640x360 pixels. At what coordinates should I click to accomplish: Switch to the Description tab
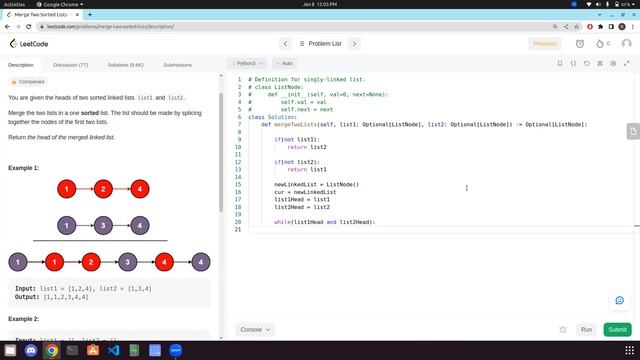point(21,65)
